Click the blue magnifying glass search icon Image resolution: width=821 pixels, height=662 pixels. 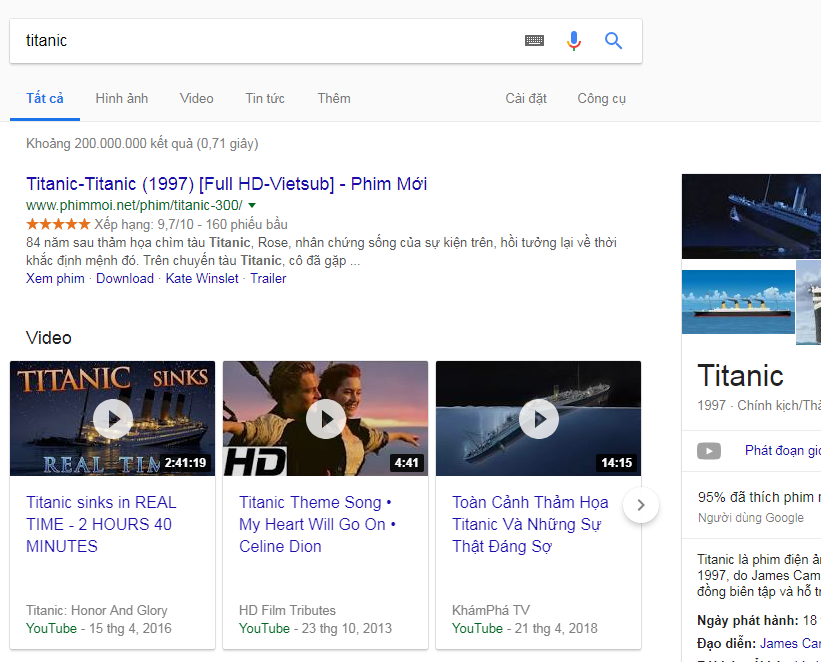coord(614,41)
